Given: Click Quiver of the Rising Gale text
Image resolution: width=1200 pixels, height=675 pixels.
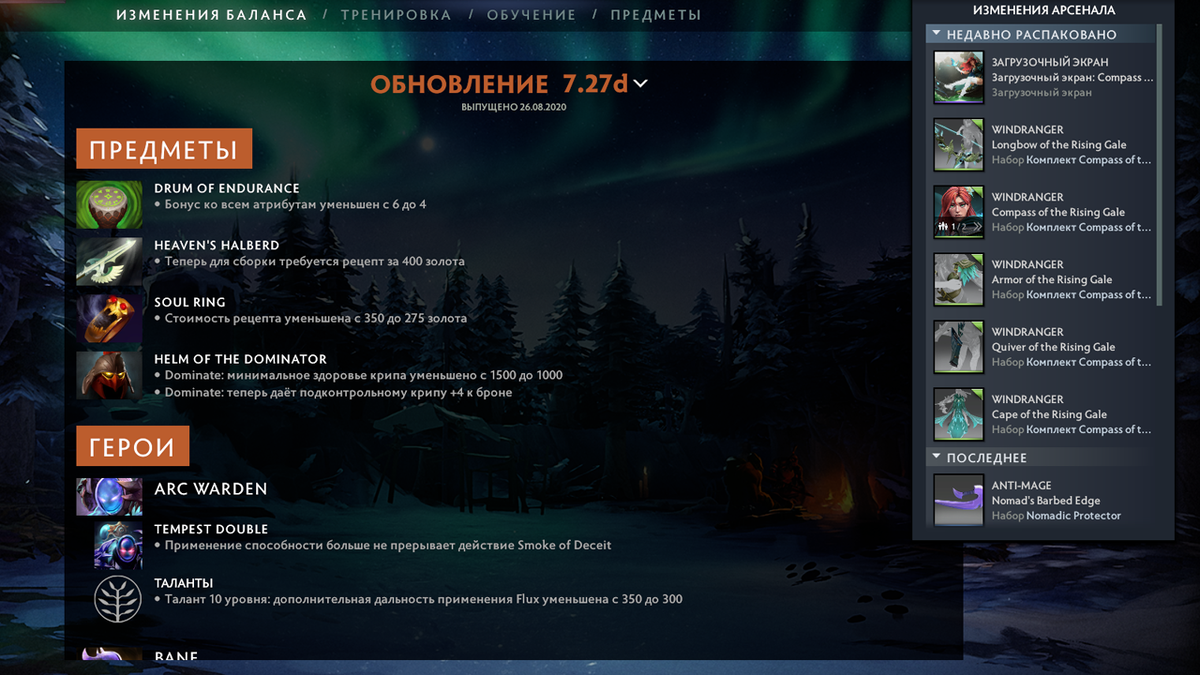Looking at the screenshot, I should pyautogui.click(x=1053, y=347).
